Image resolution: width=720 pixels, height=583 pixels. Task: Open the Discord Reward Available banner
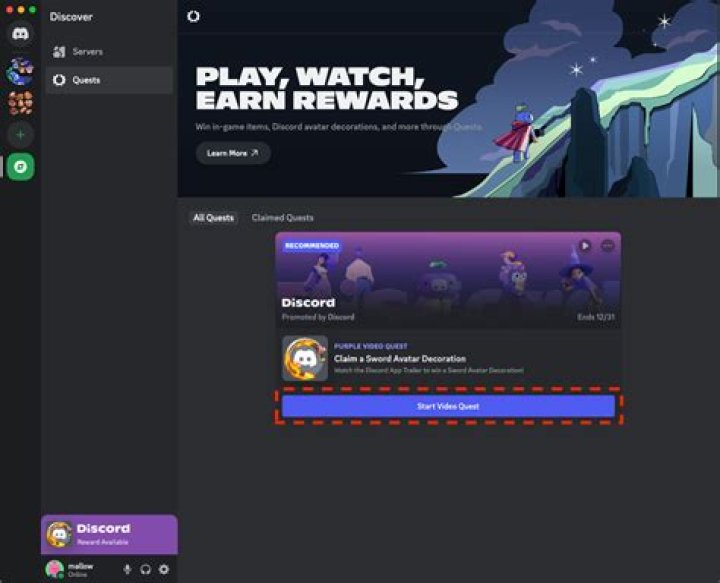tap(109, 534)
